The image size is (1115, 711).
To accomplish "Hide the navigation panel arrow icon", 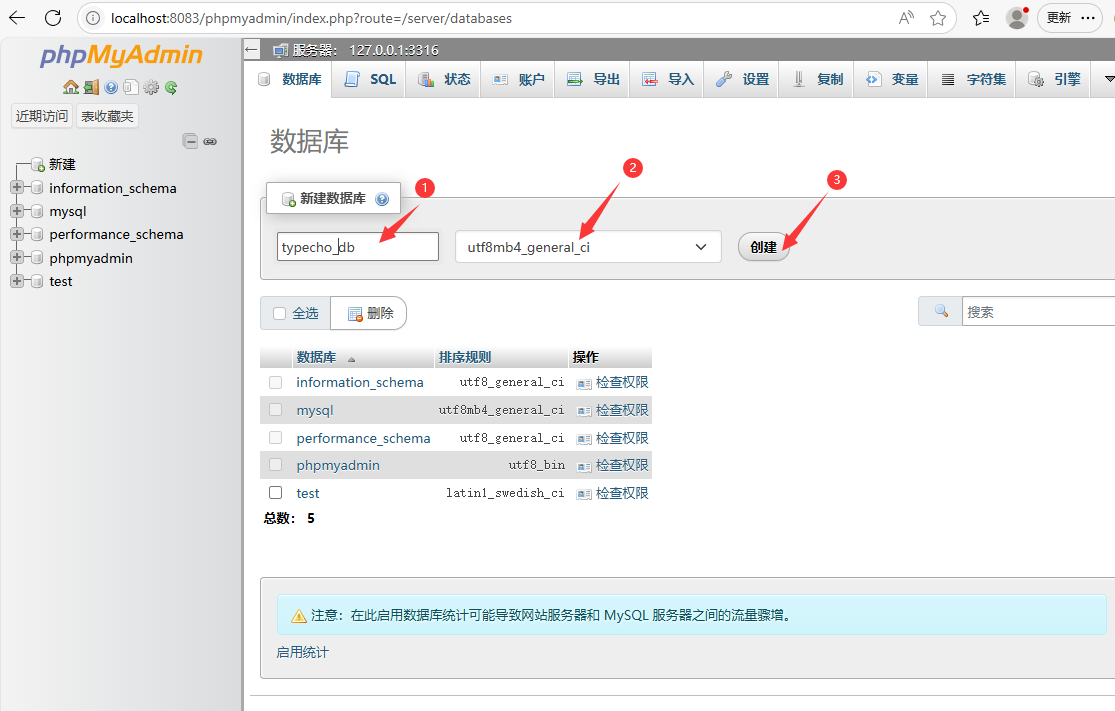I will pyautogui.click(x=251, y=50).
